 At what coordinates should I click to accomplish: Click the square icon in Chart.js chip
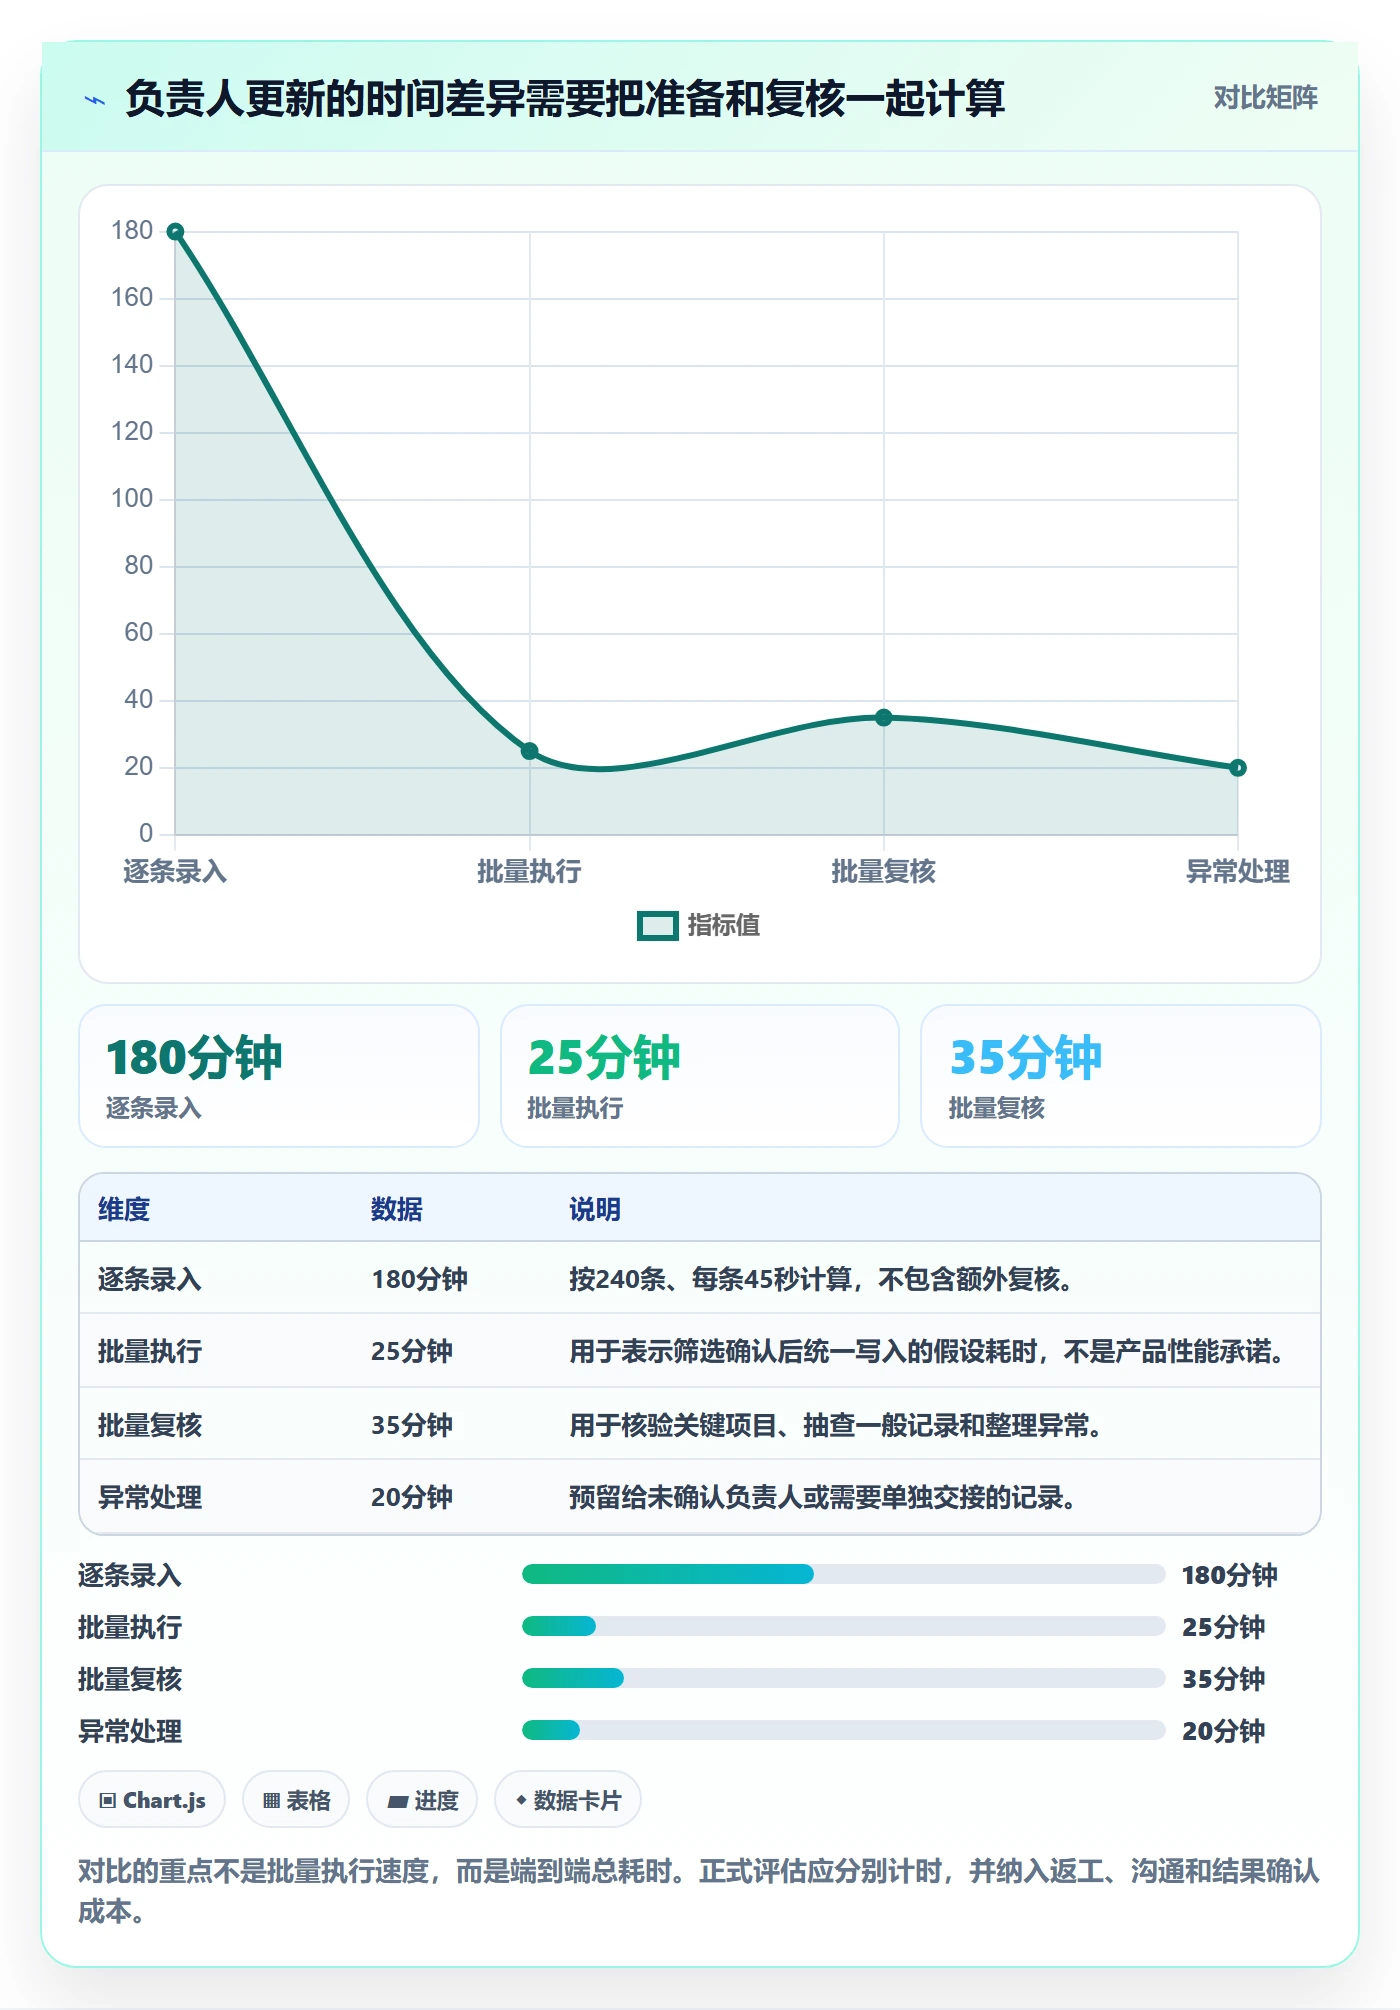coord(108,1801)
